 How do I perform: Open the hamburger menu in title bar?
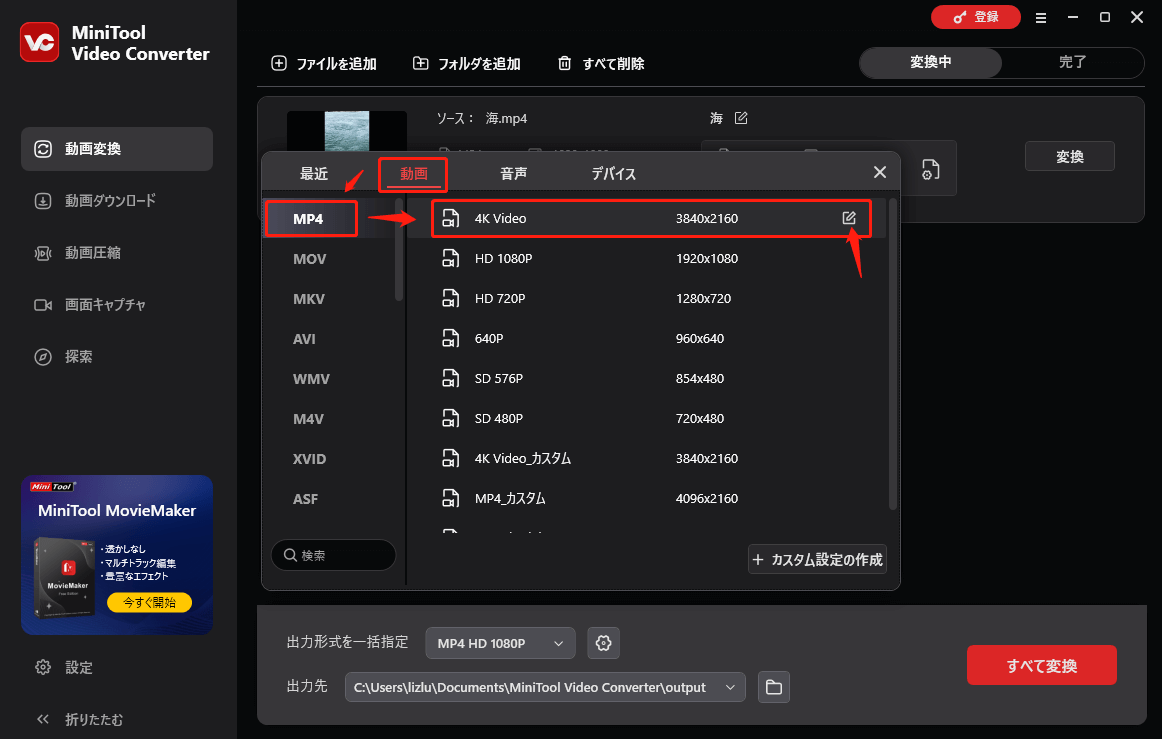(1040, 18)
